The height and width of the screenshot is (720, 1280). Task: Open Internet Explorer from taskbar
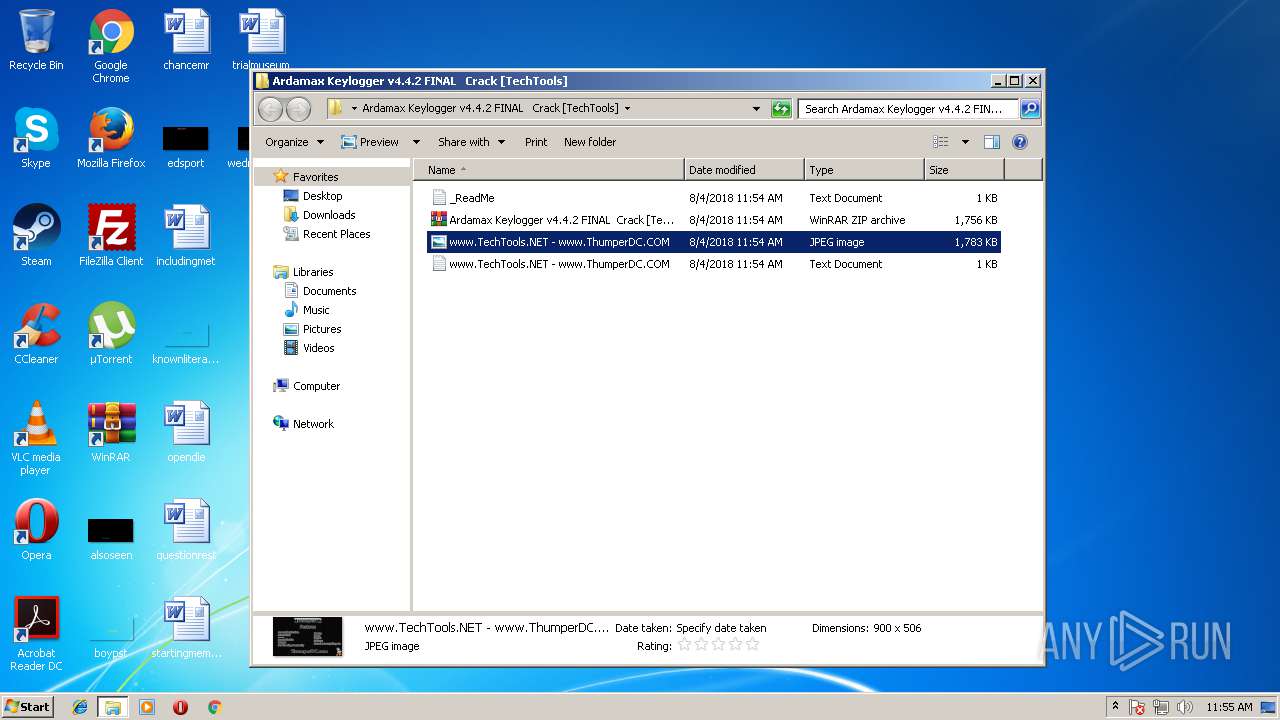click(x=80, y=707)
